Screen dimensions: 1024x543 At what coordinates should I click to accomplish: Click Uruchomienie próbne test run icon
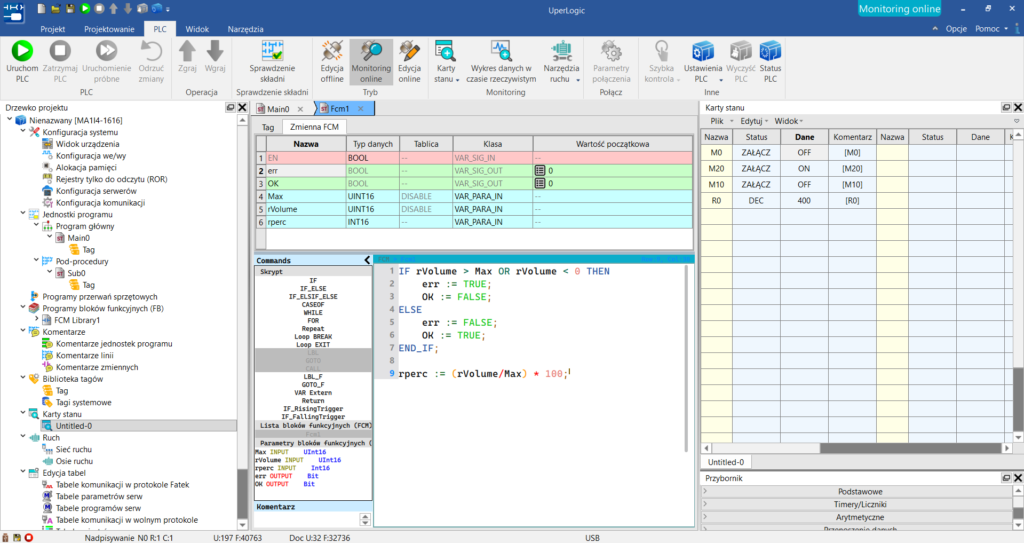pyautogui.click(x=106, y=51)
